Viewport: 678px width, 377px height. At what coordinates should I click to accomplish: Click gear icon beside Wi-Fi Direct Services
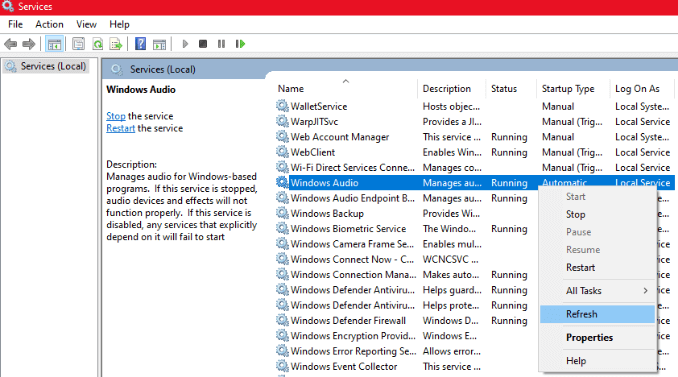[x=282, y=167]
